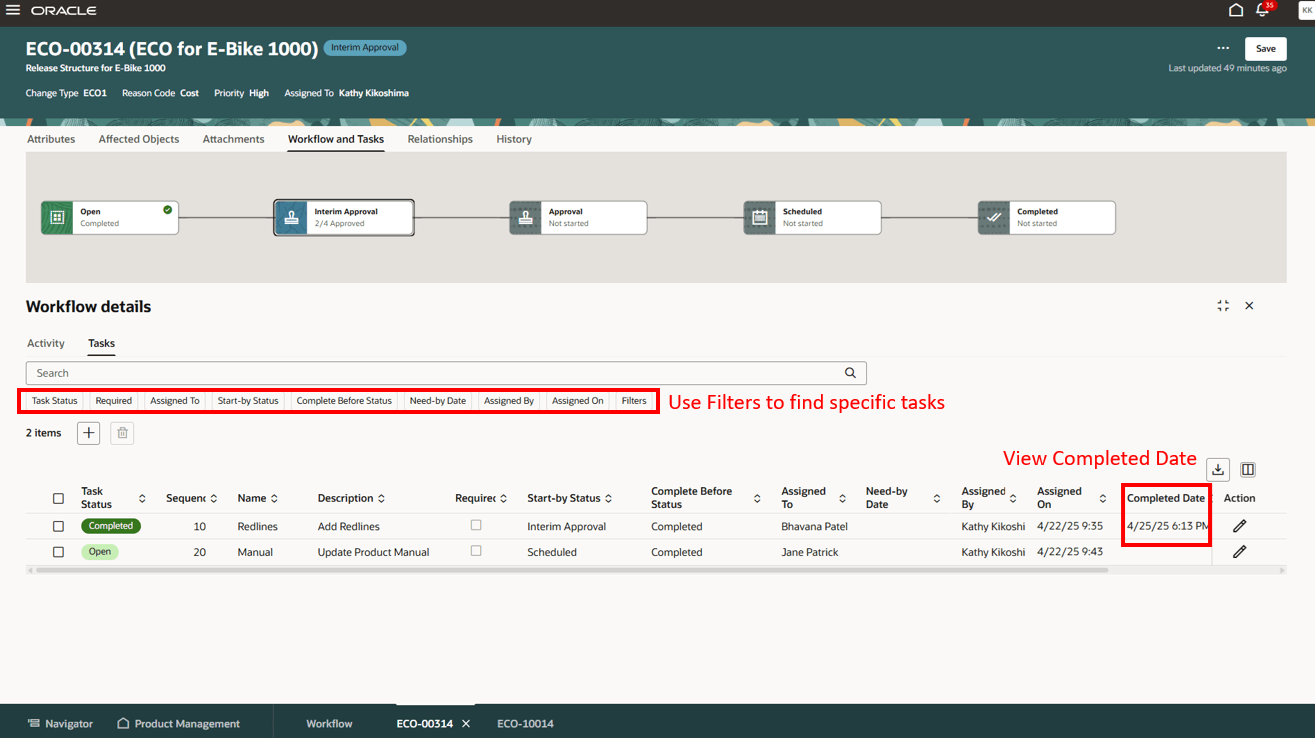Open the Task Status filter chip

click(55, 401)
